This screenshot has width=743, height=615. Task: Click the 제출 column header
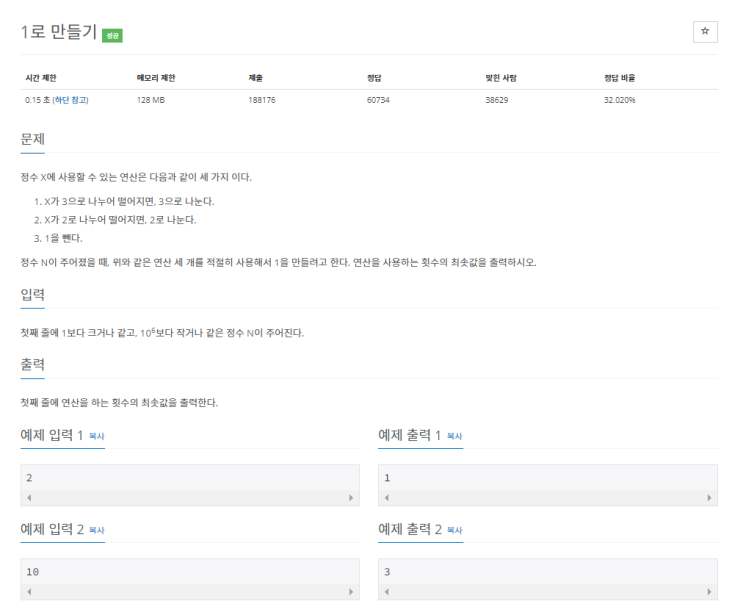(x=255, y=78)
